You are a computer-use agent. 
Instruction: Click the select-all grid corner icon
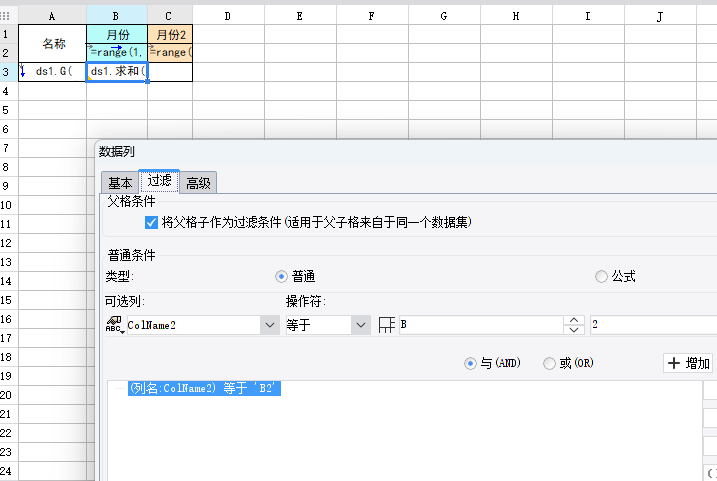5,16
